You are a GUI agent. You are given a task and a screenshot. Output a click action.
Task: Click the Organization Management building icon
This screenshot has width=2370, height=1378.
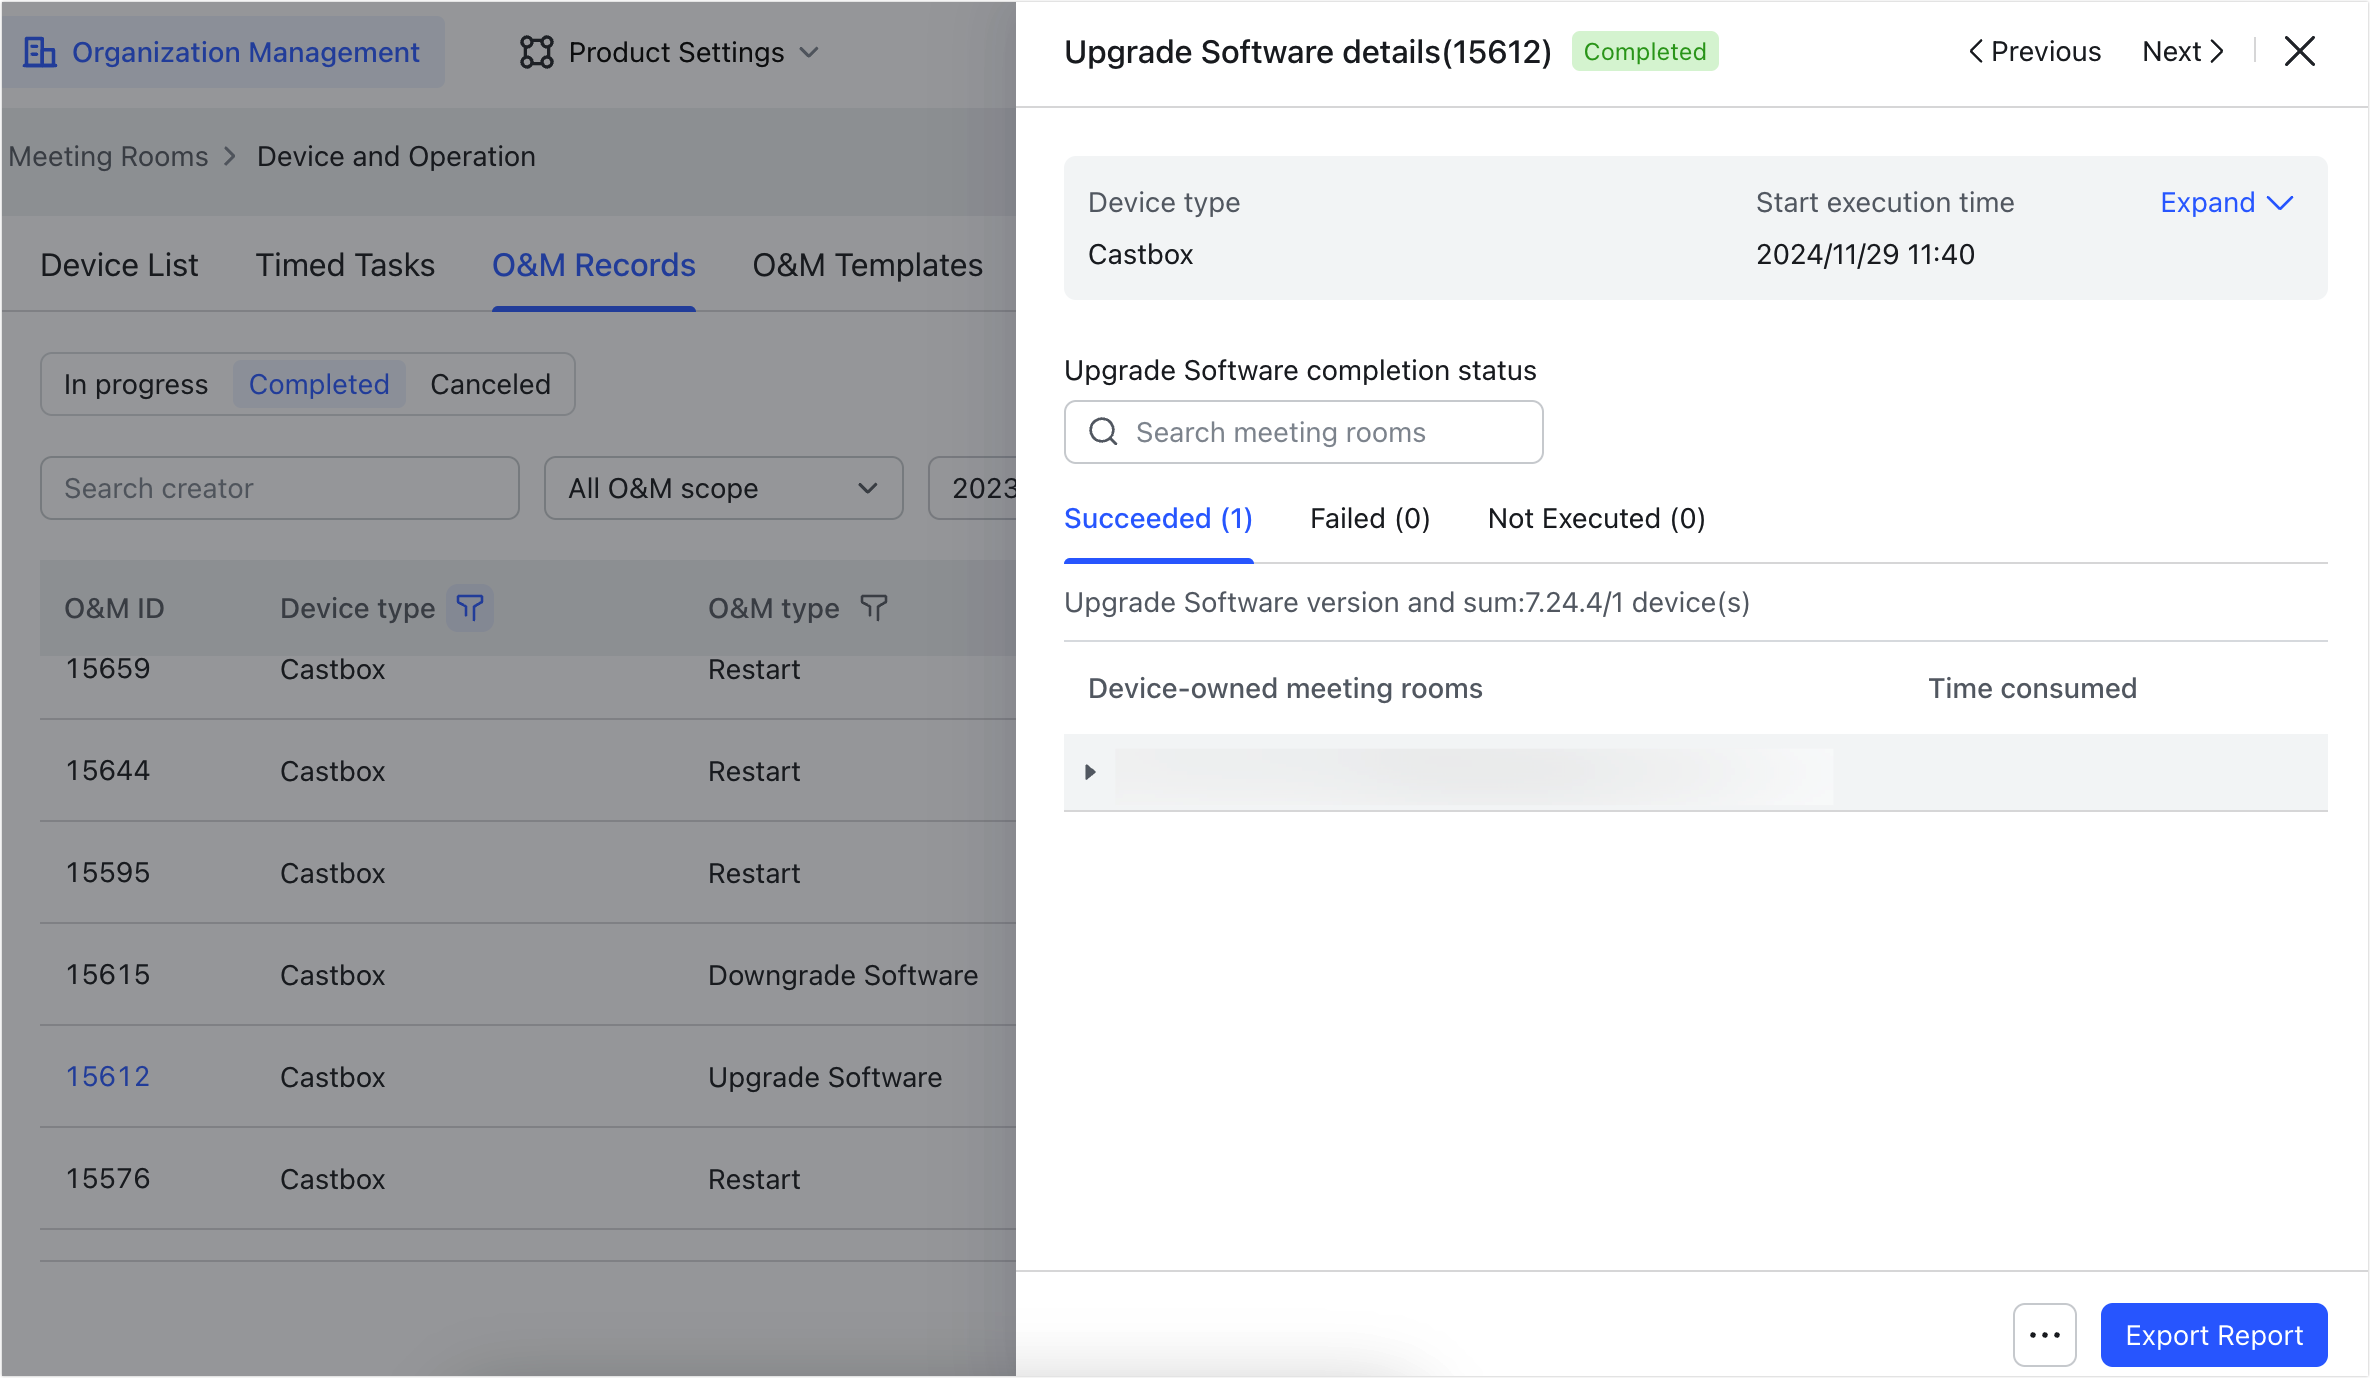(40, 51)
